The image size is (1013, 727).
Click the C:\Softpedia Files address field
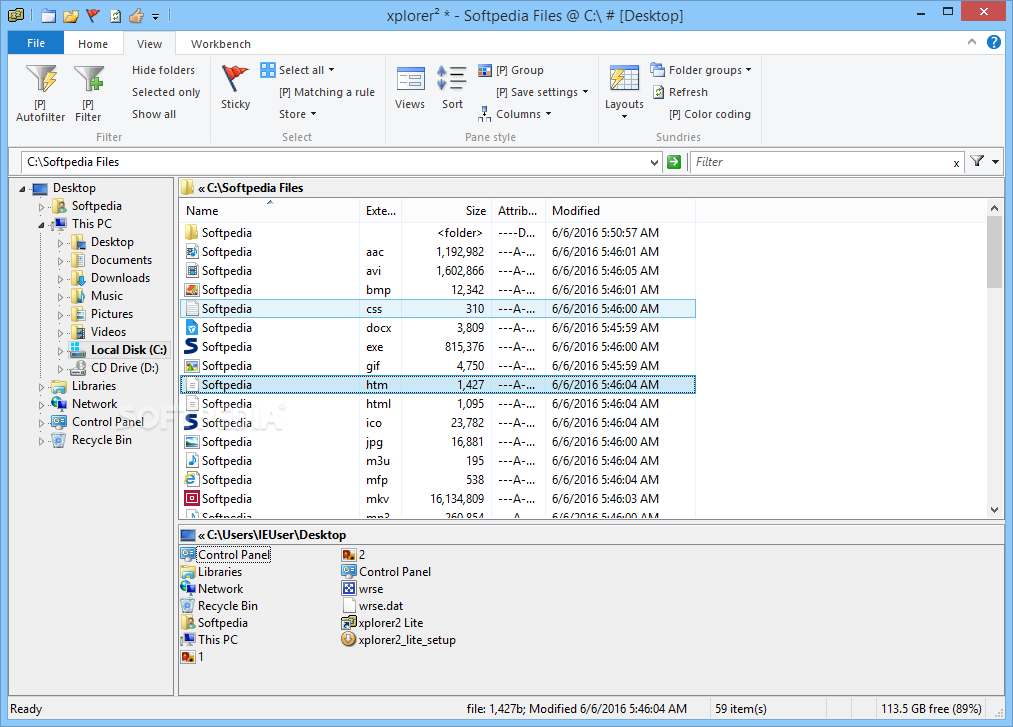(x=335, y=162)
